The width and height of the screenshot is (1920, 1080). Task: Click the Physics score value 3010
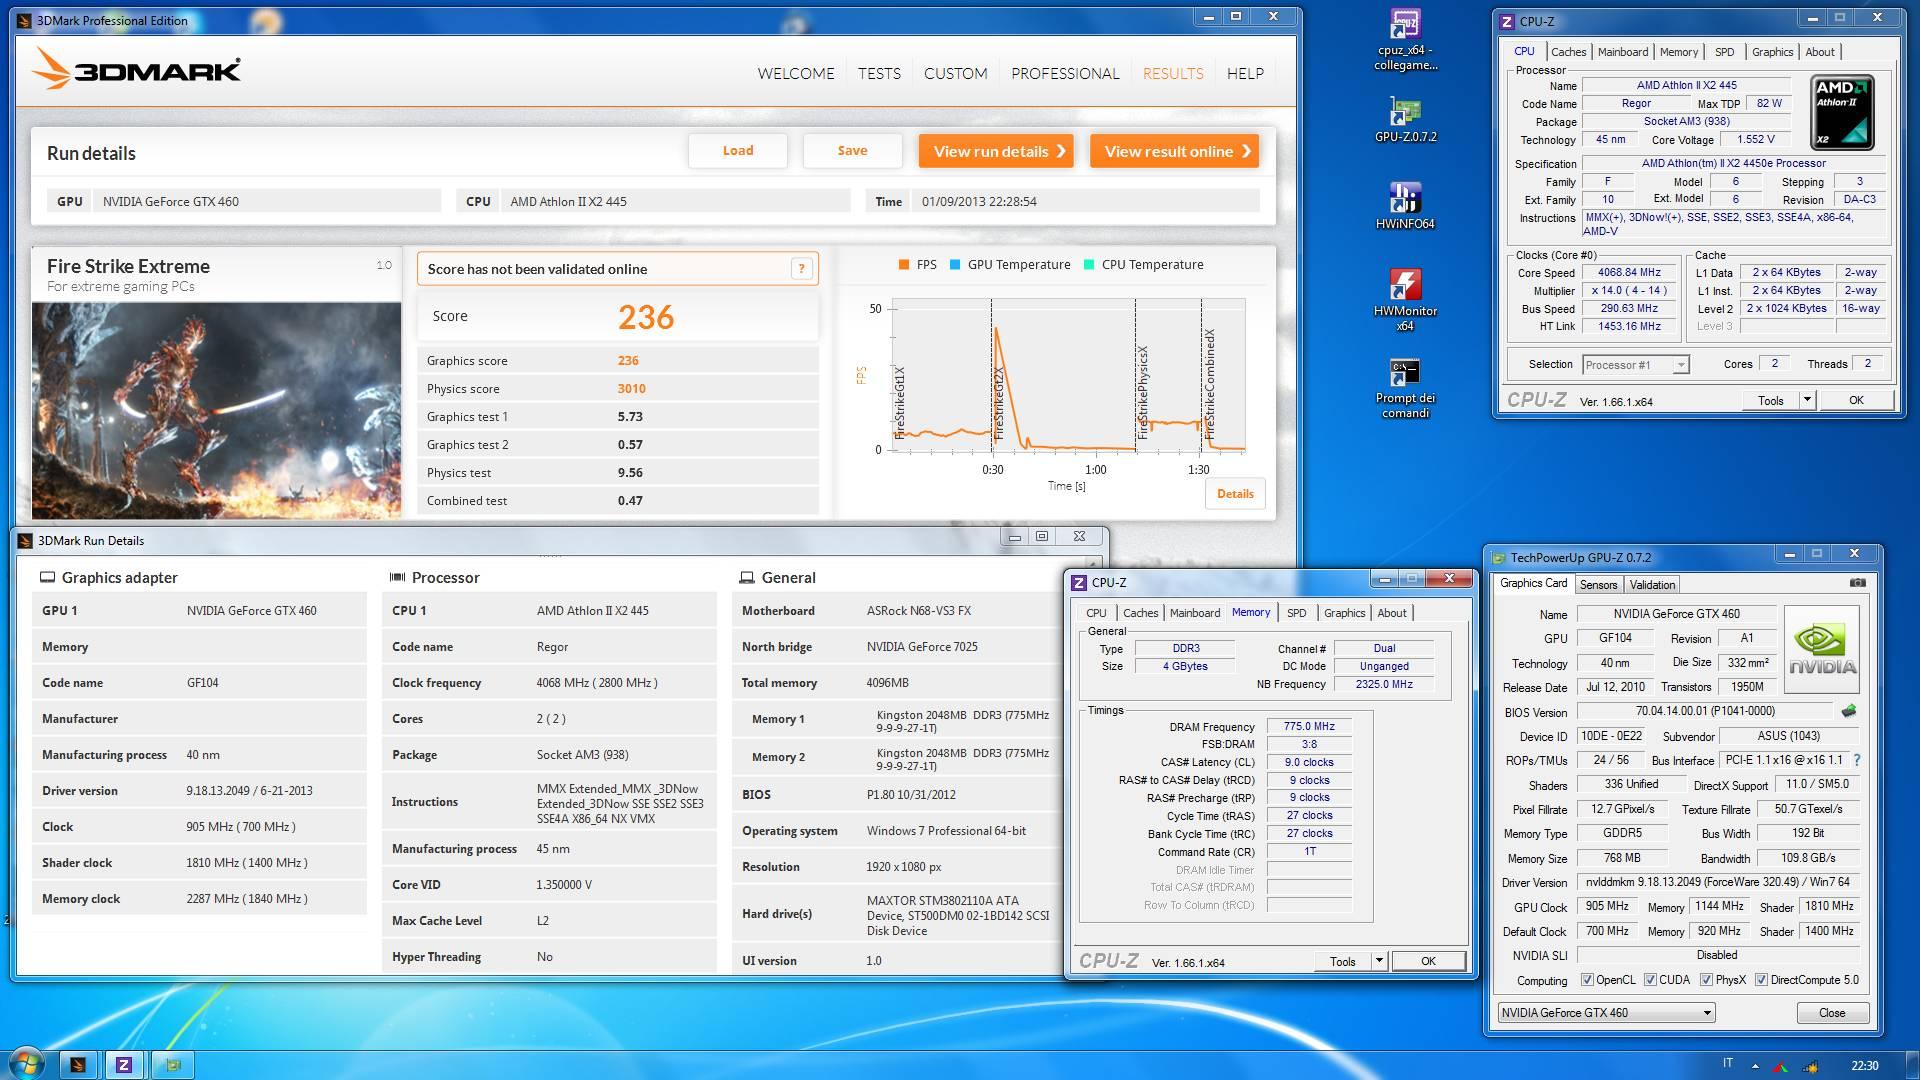pos(631,389)
